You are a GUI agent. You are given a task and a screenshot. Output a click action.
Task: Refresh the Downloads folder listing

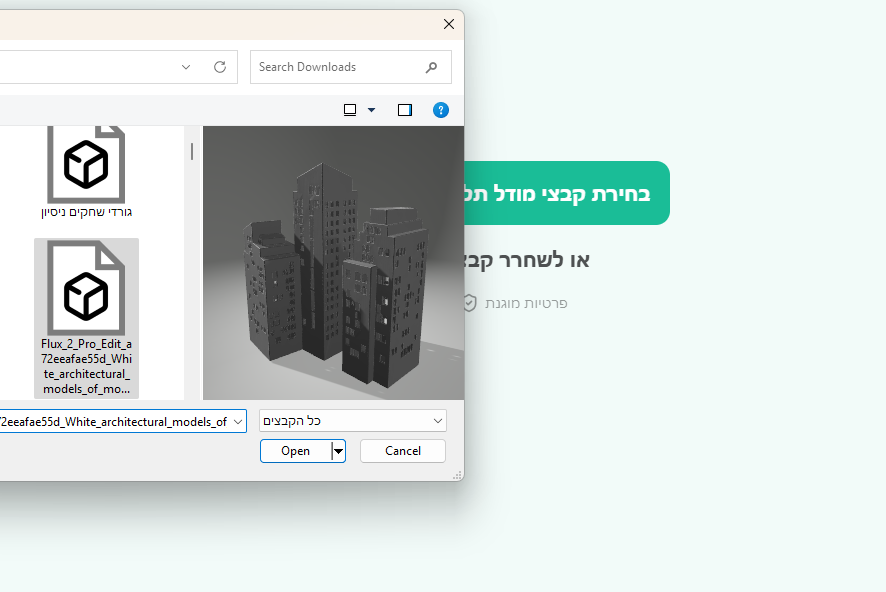[x=220, y=67]
